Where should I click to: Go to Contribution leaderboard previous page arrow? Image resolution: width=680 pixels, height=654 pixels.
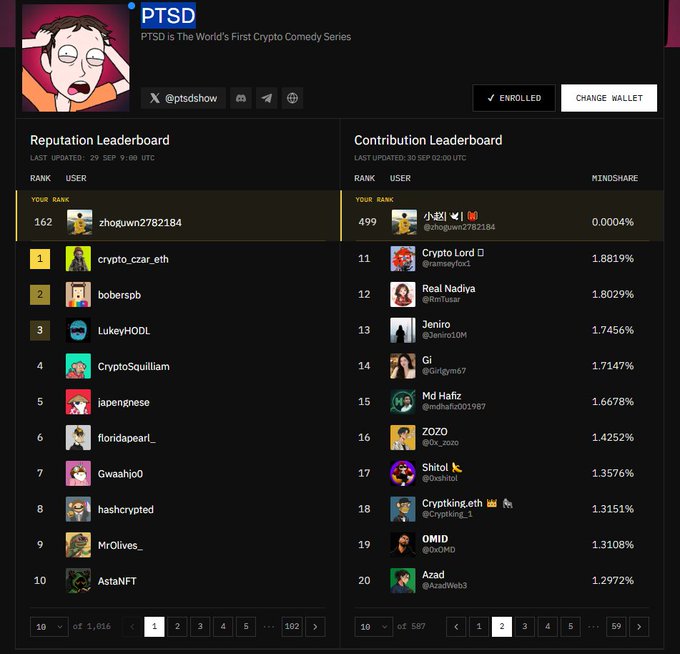[456, 627]
